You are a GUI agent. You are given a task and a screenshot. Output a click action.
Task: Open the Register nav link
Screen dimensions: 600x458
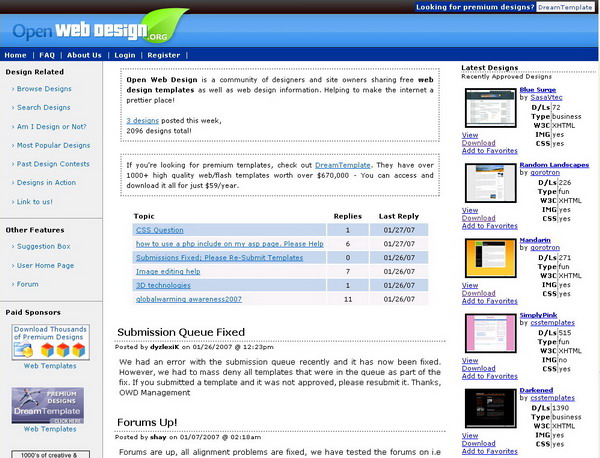(x=164, y=55)
